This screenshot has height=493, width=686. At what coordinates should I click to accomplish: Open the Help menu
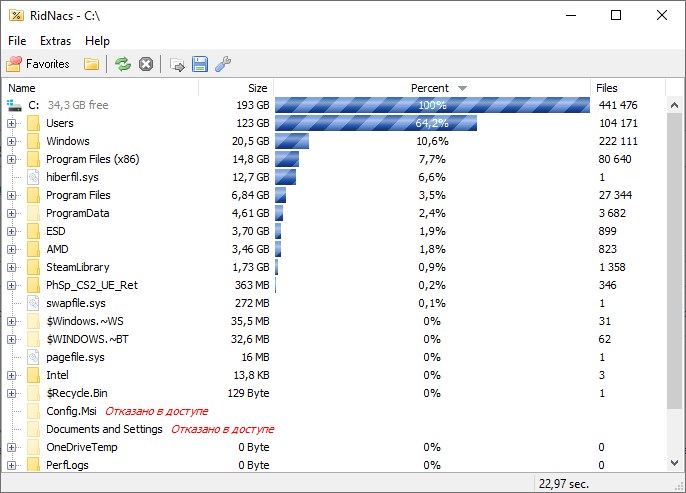(x=97, y=41)
